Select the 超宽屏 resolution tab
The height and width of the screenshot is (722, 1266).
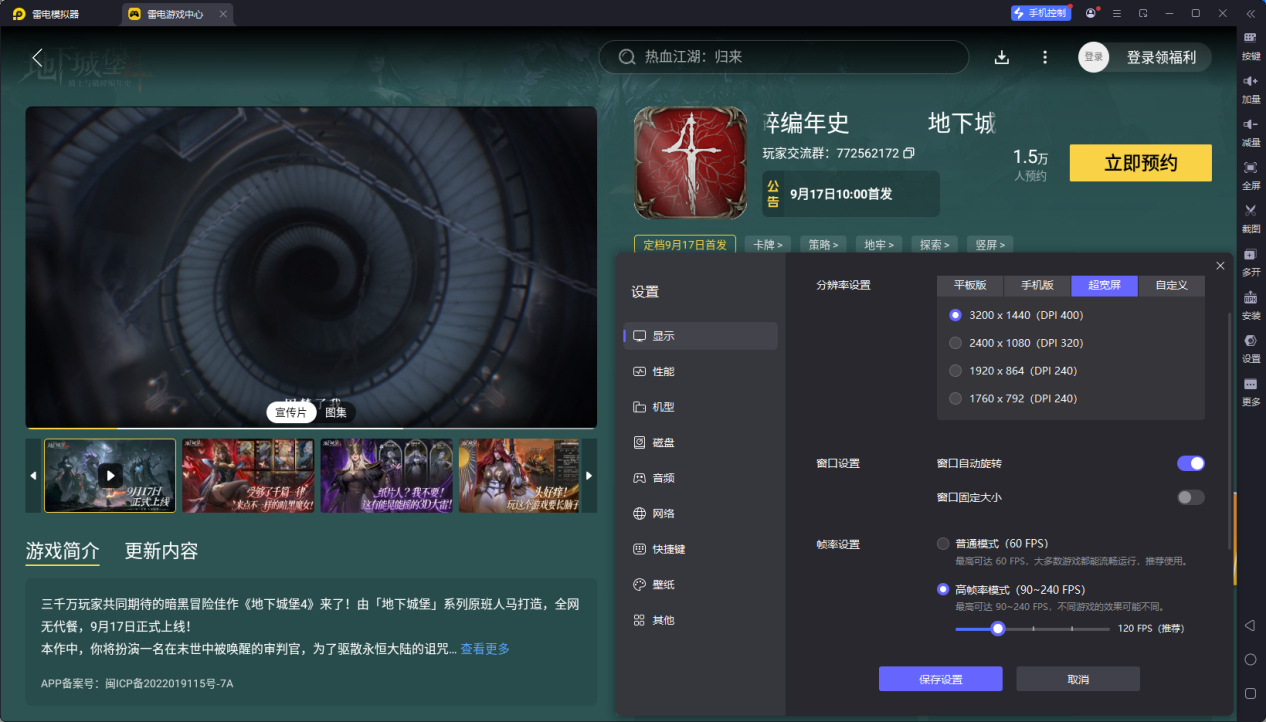point(1104,285)
